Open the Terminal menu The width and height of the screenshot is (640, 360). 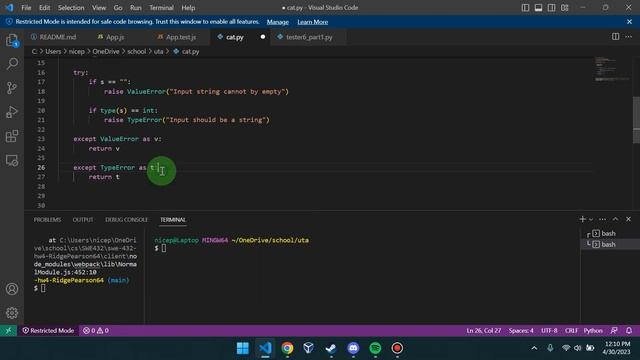coord(161,8)
